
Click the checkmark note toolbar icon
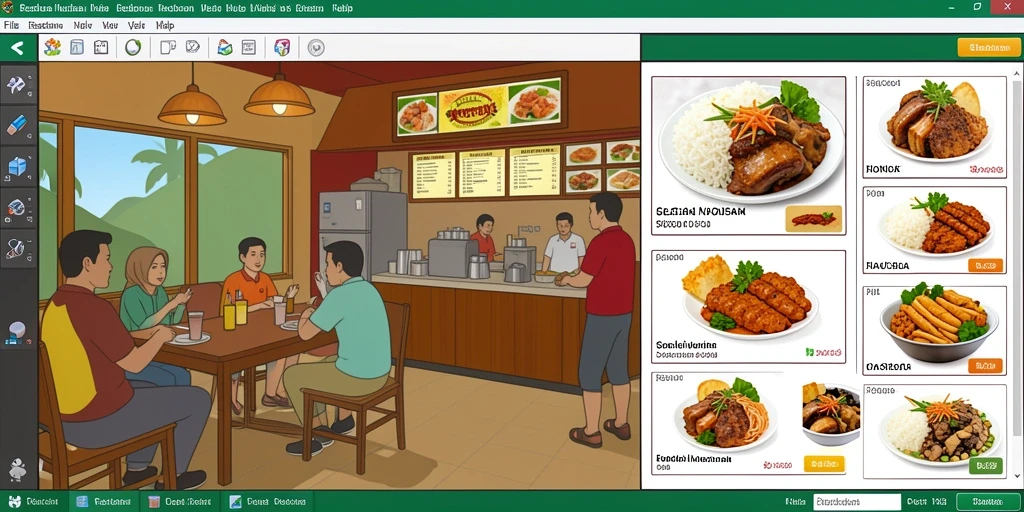[x=193, y=47]
